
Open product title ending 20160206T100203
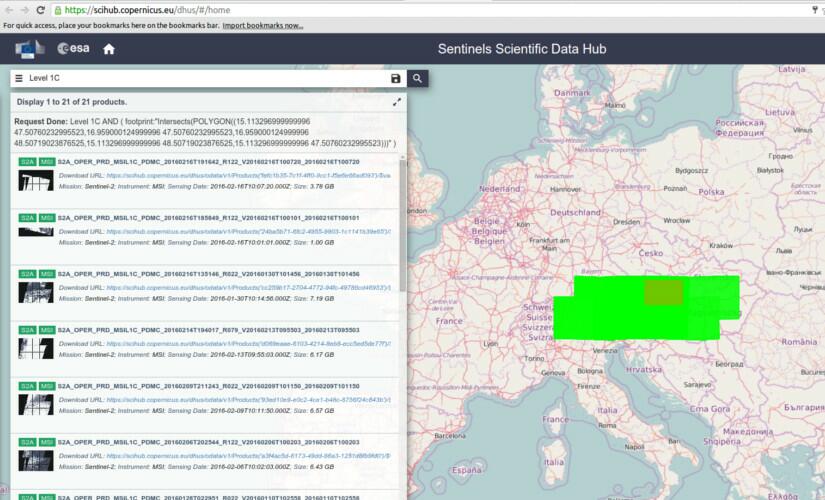[x=208, y=443]
